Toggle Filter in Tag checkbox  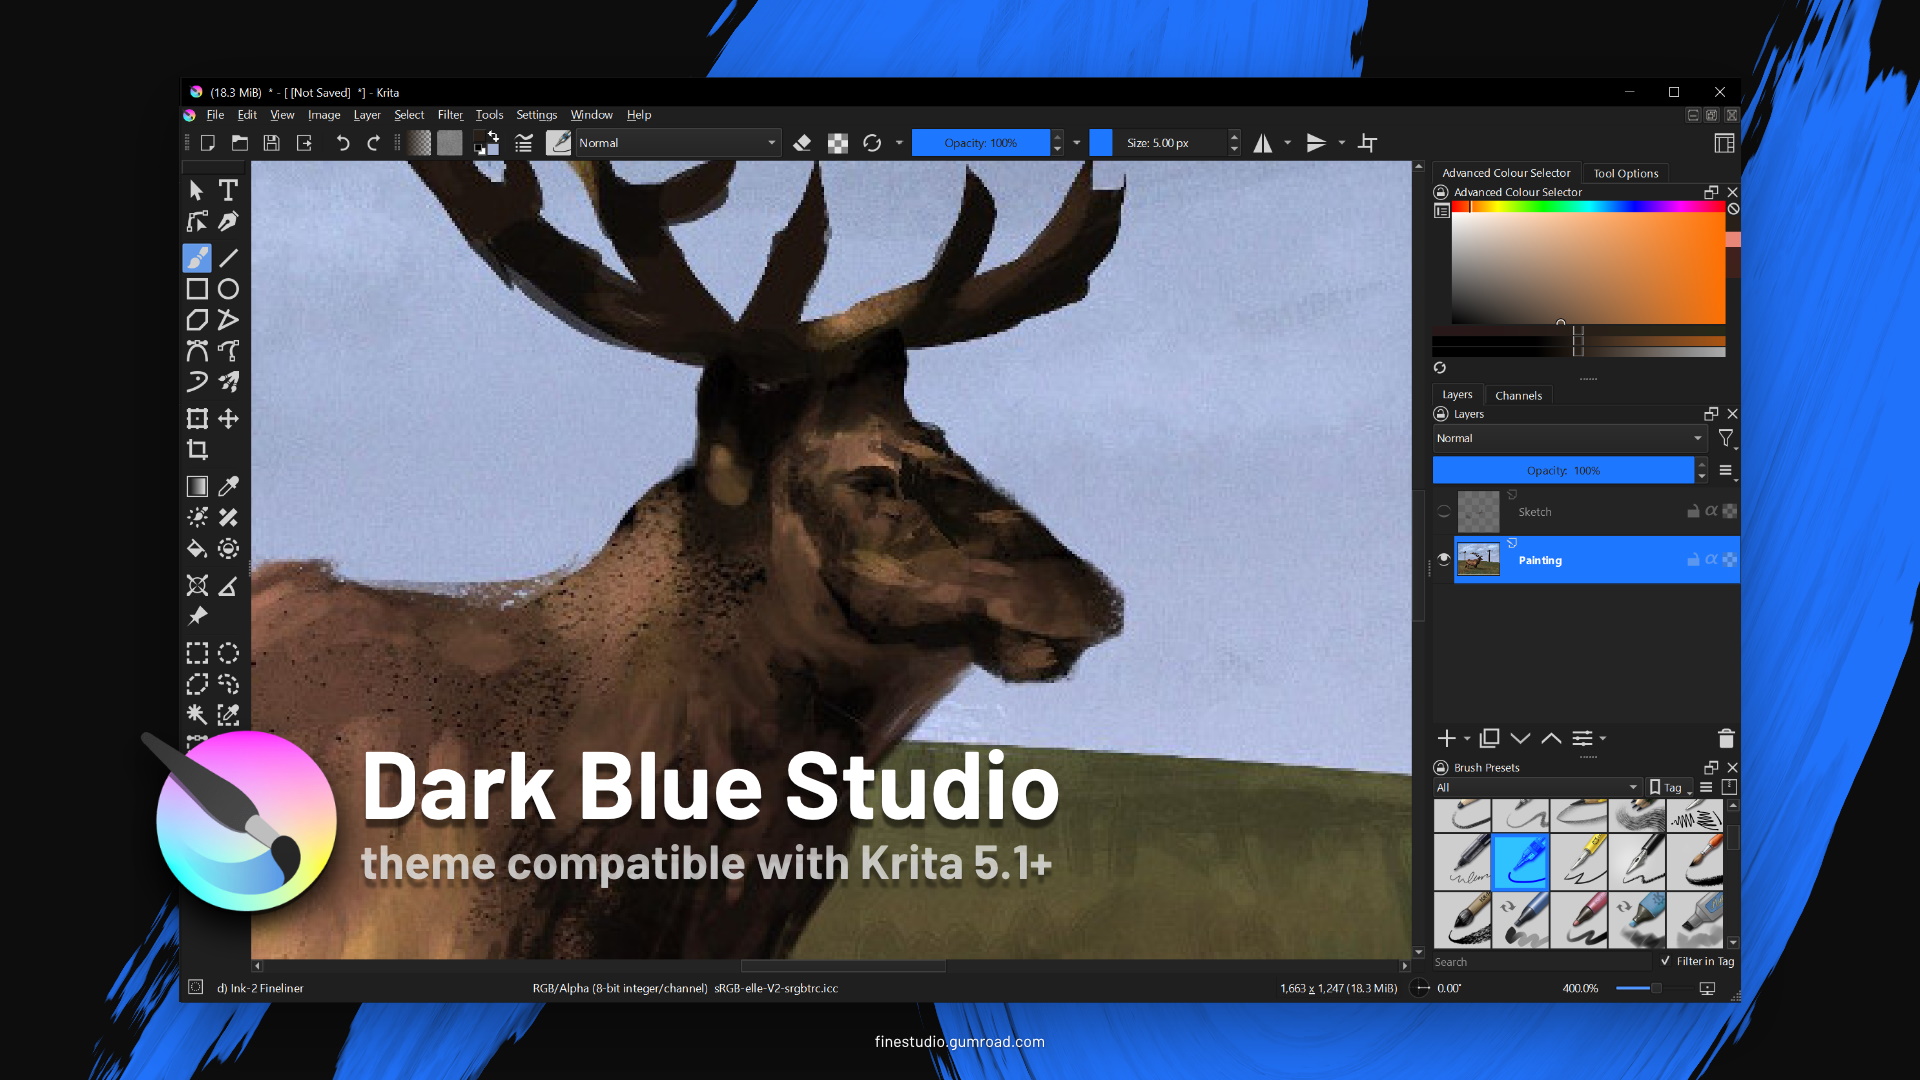1665,961
